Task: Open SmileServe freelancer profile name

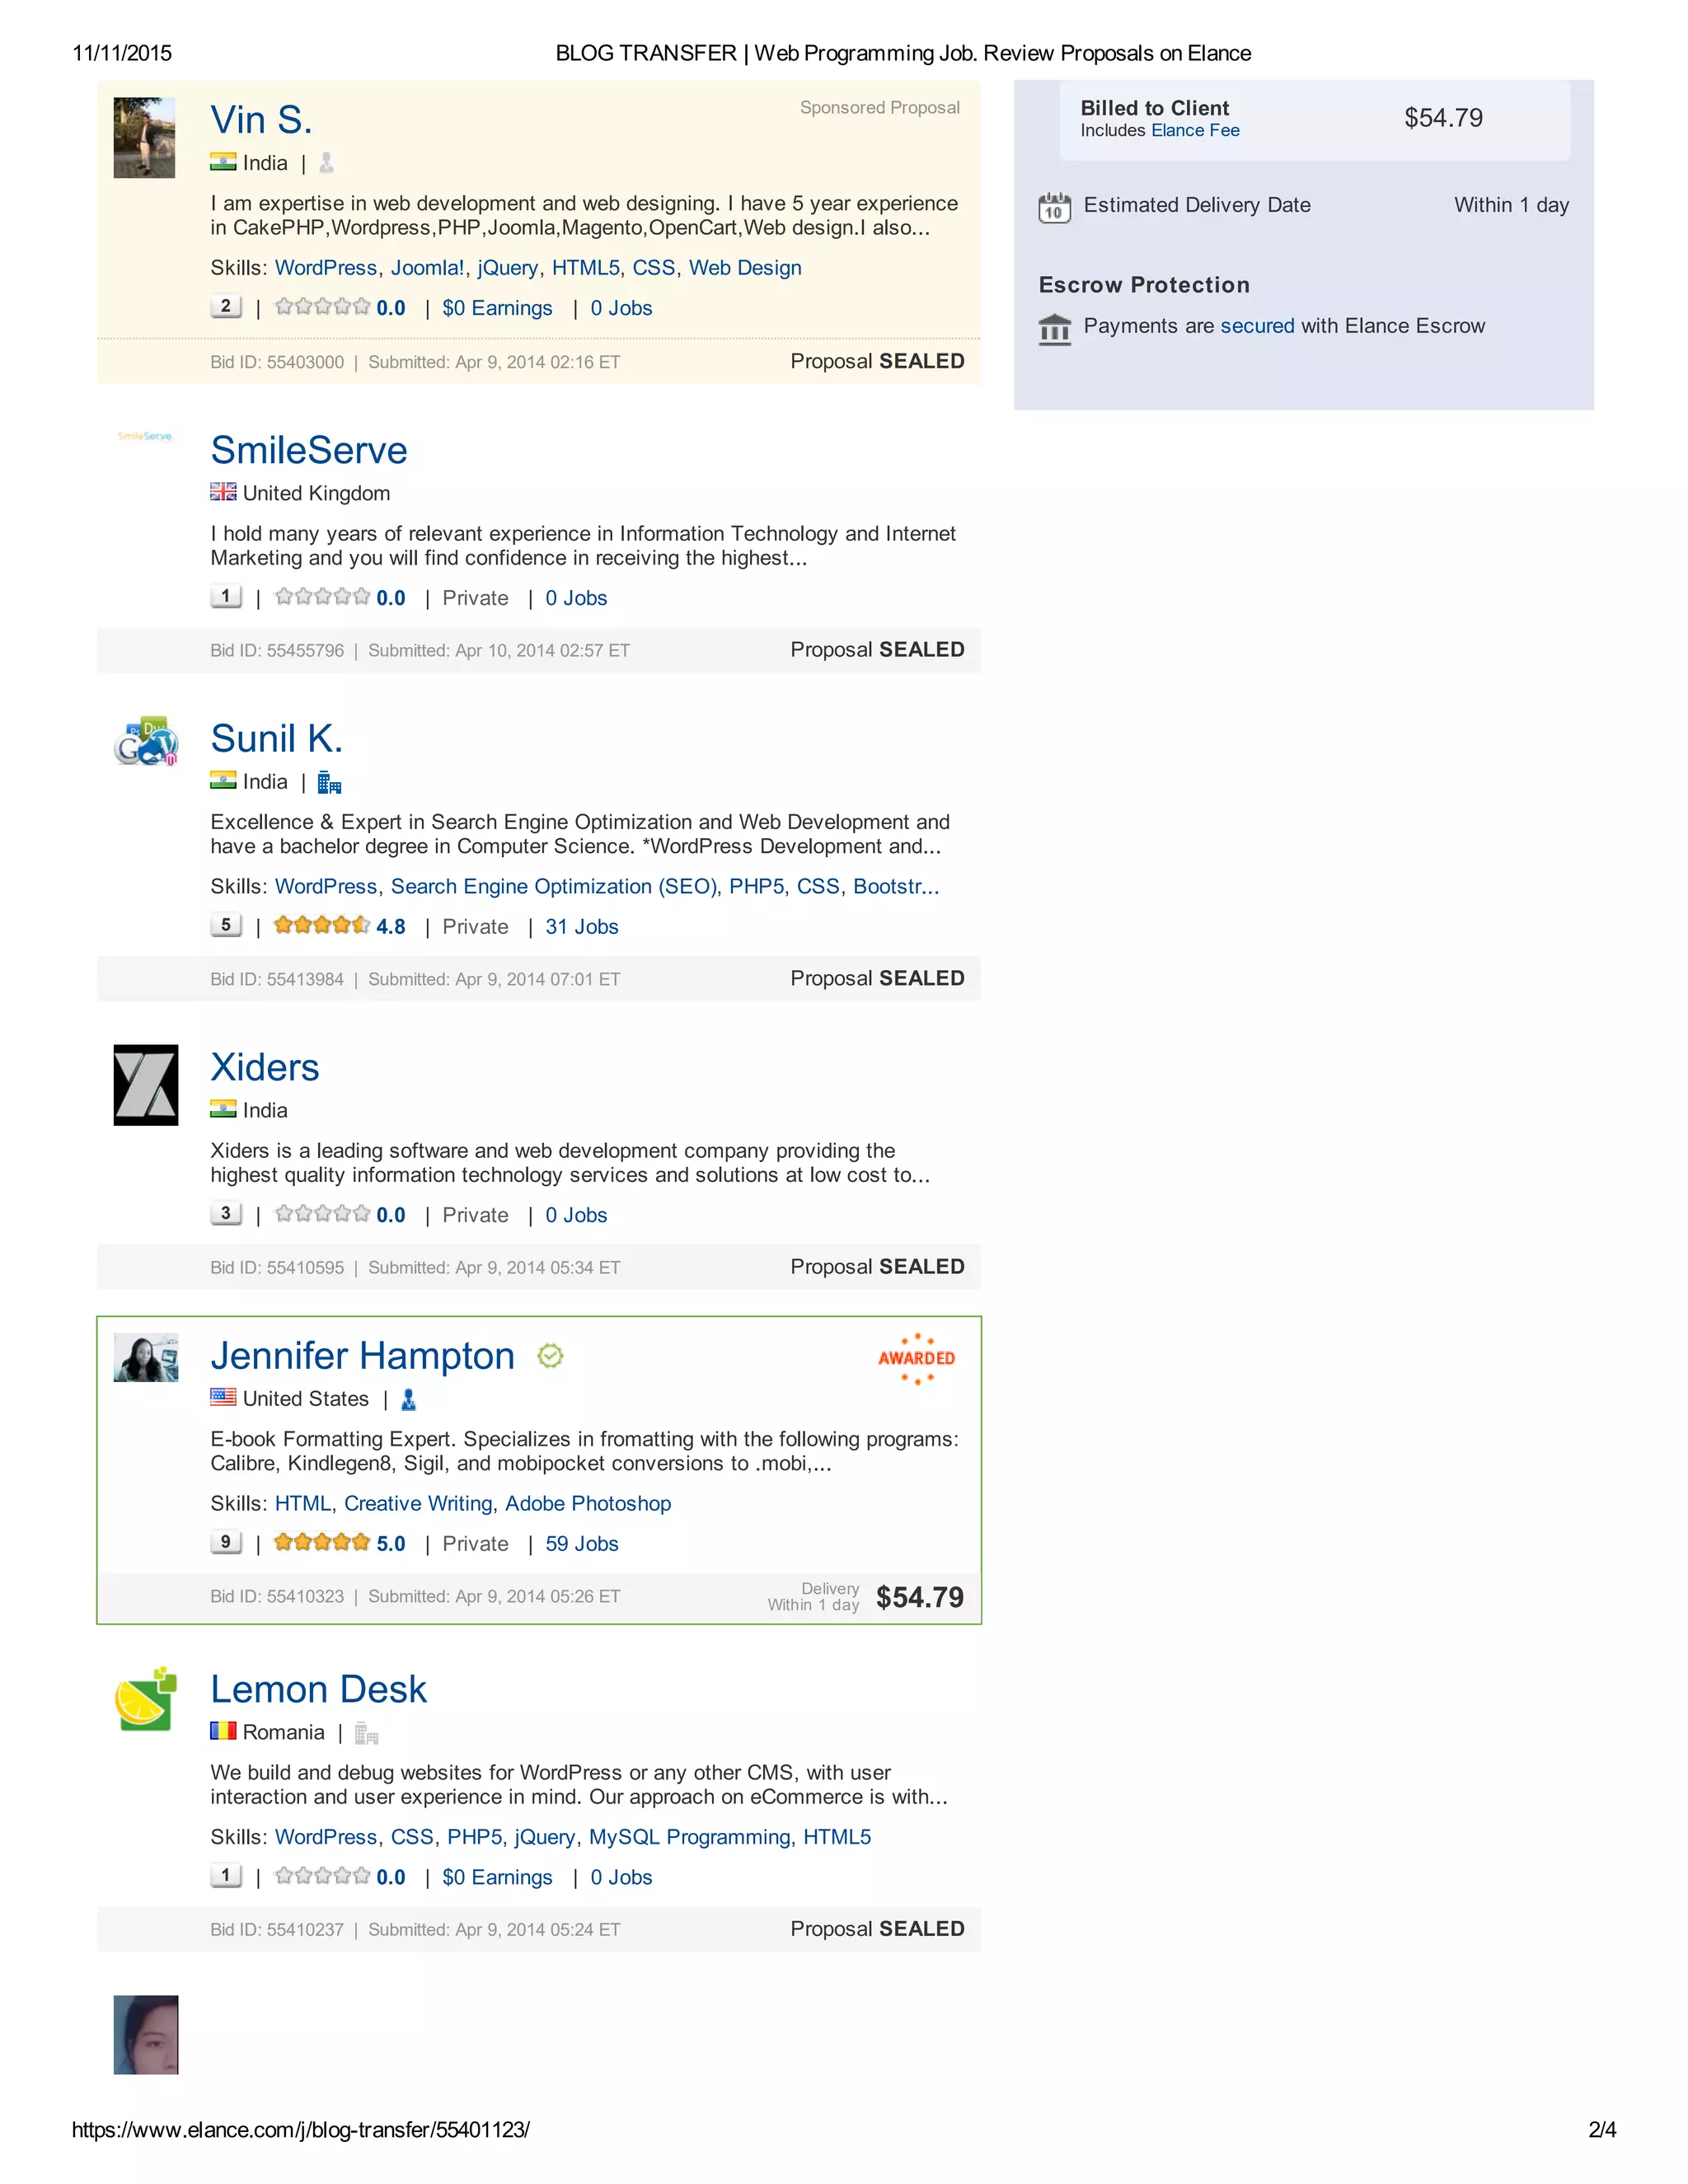Action: 309,451
